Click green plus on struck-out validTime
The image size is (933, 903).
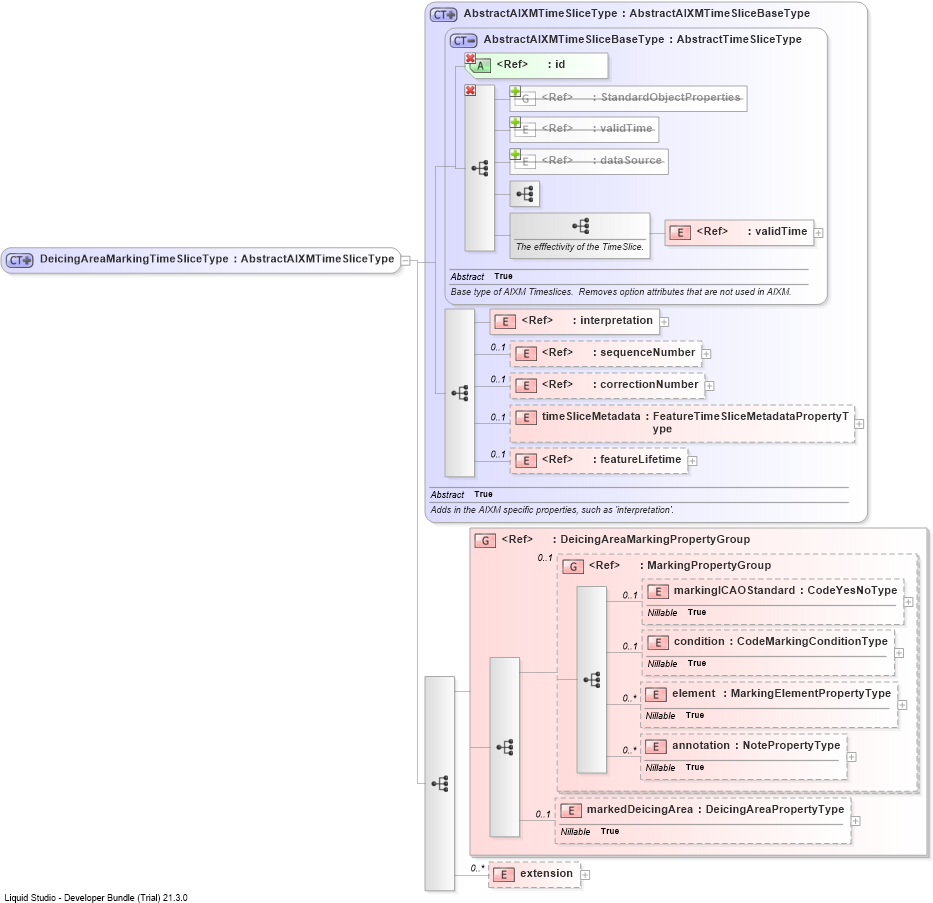tap(515, 122)
